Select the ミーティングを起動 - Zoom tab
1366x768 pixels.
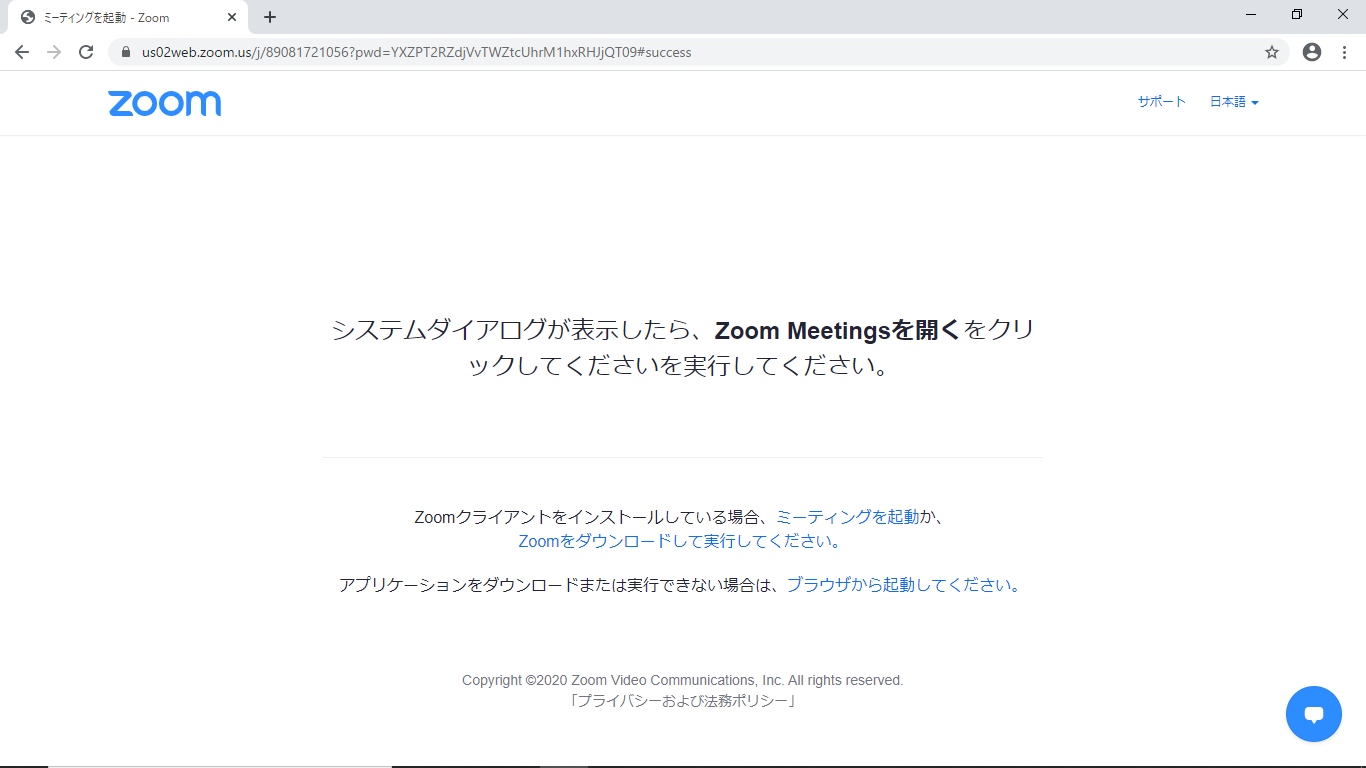pos(120,17)
